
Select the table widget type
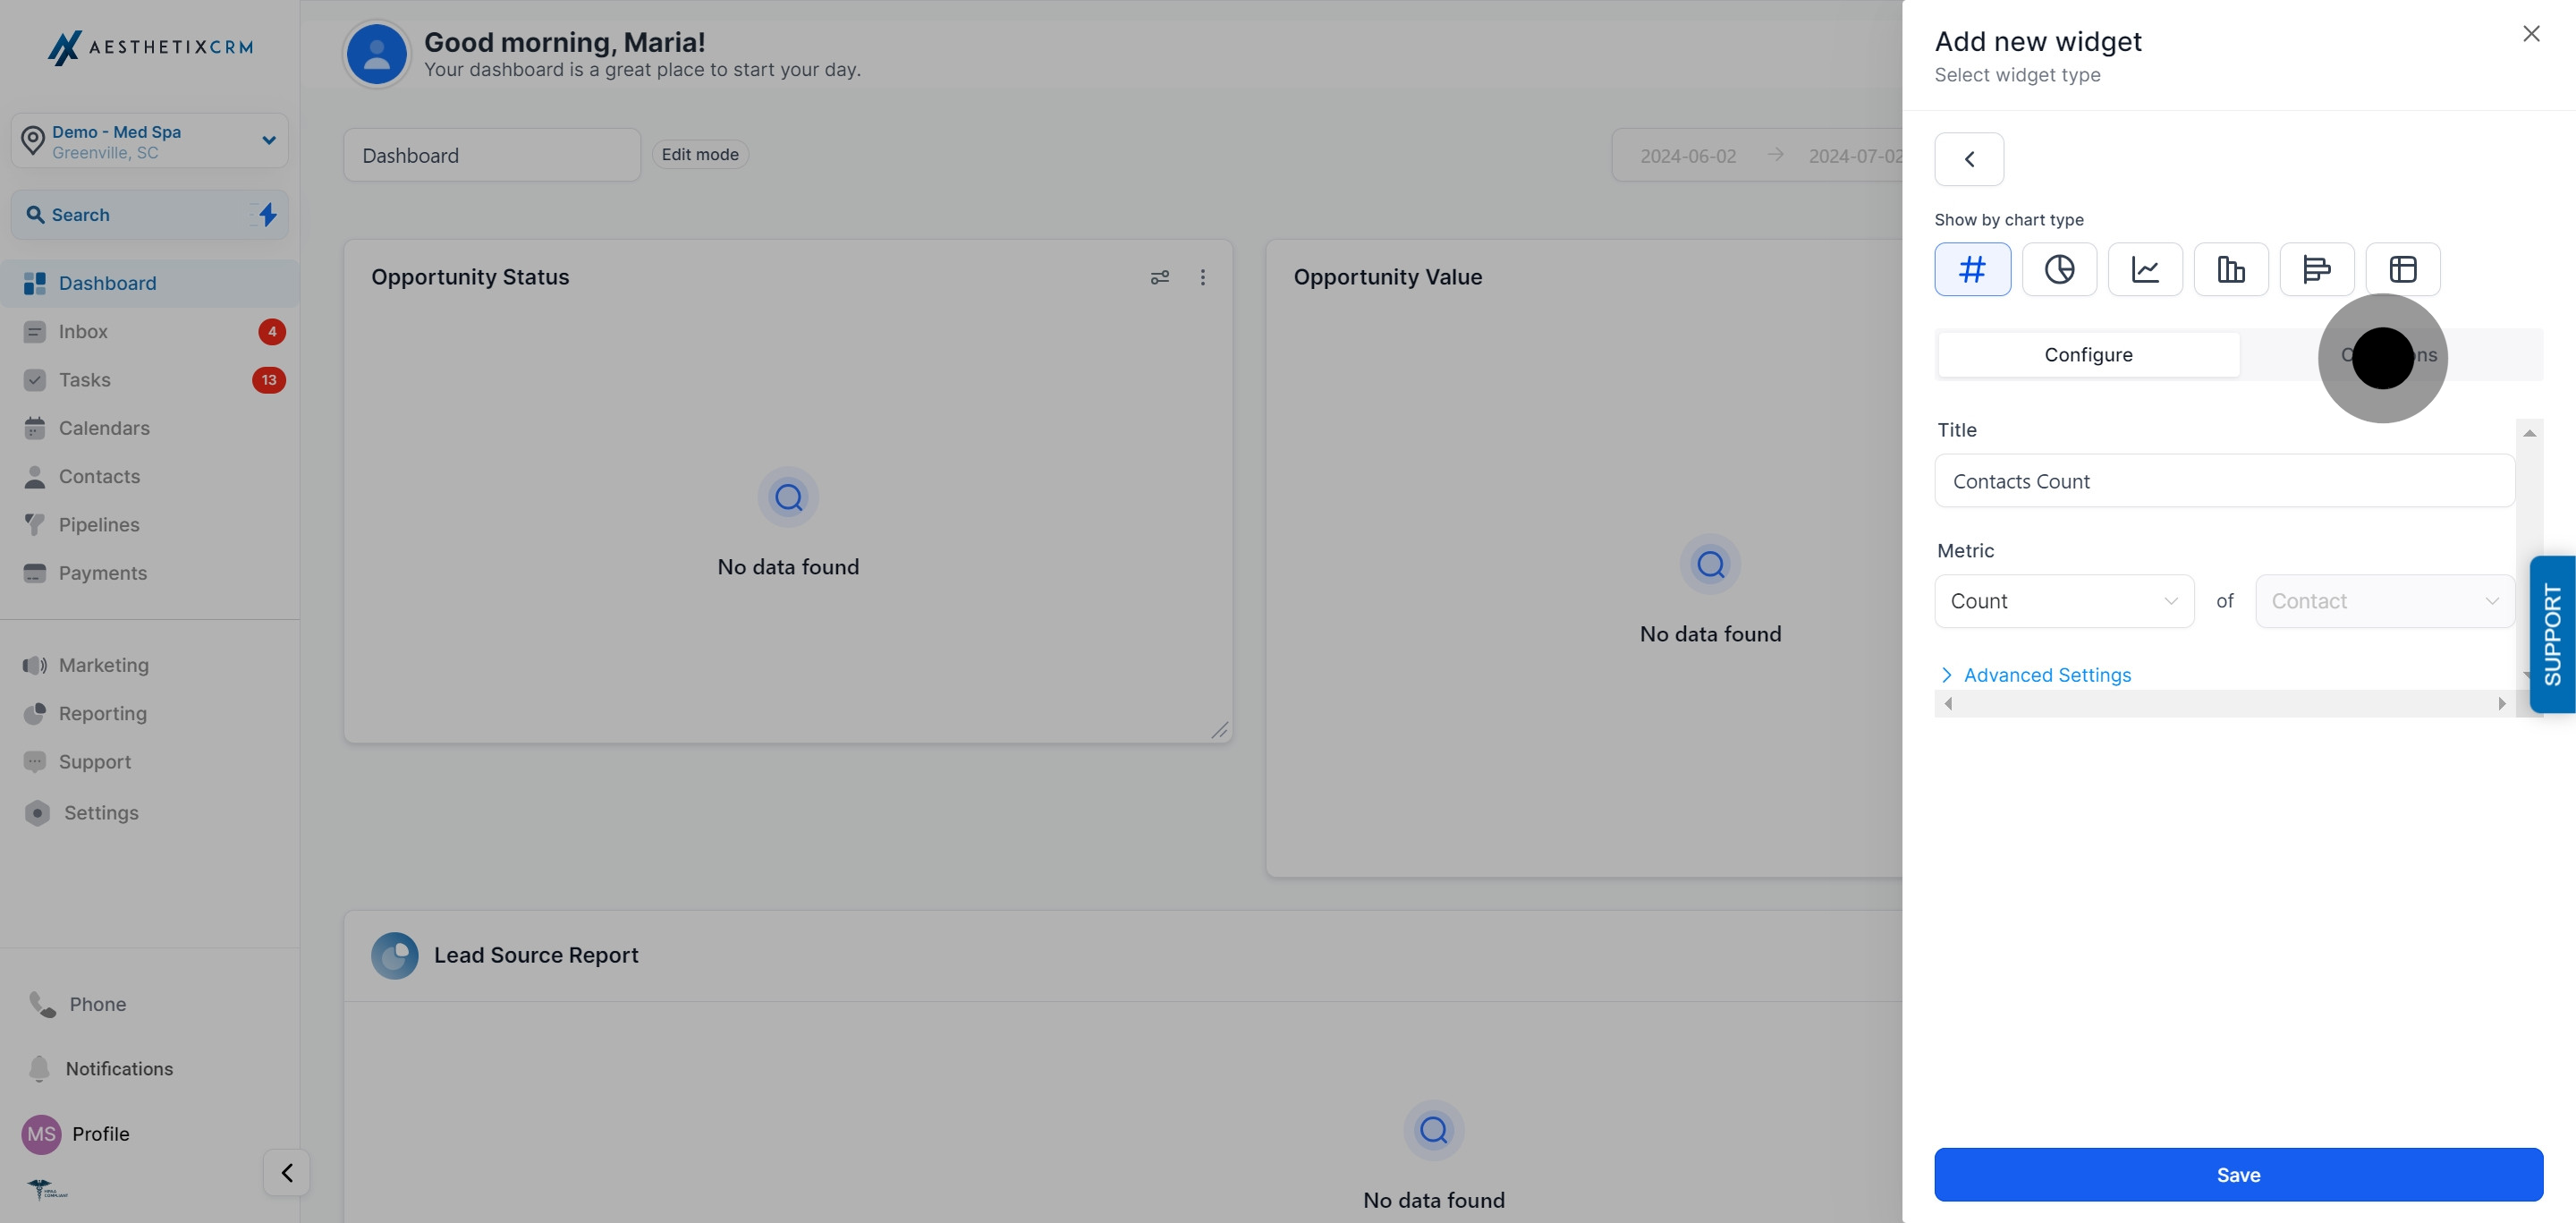[x=2402, y=269]
